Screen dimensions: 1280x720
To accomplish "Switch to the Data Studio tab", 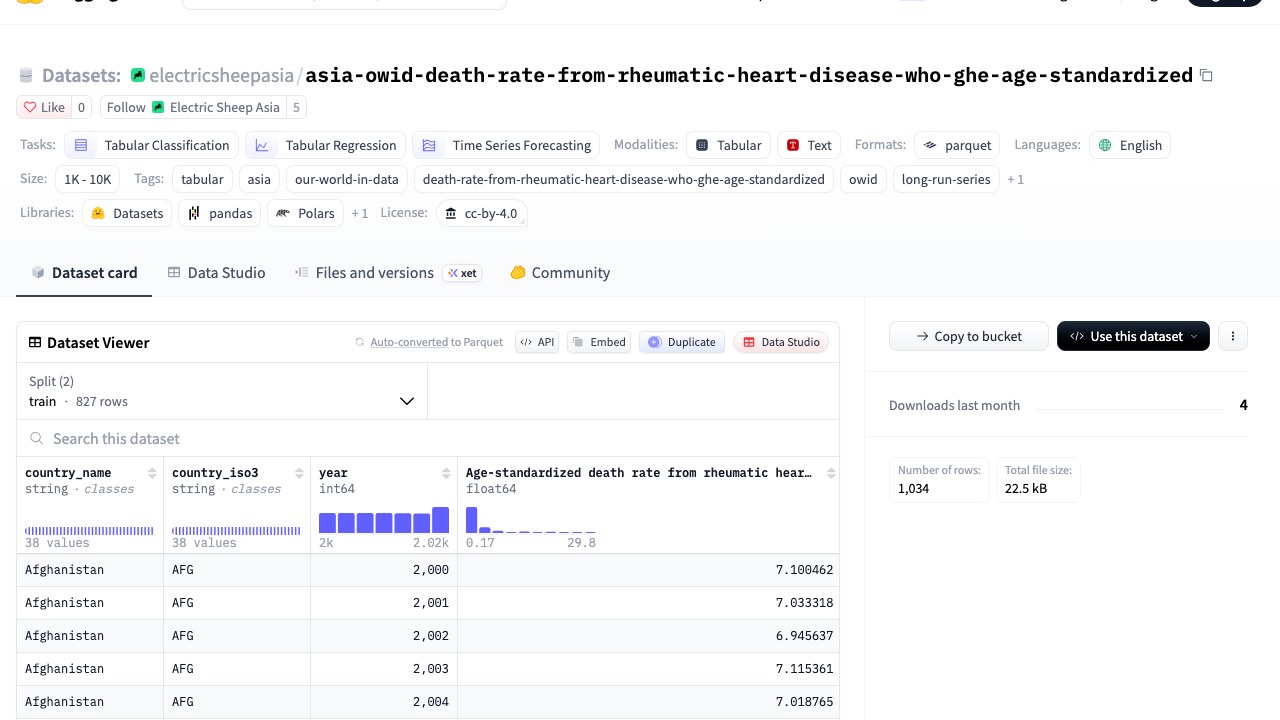I will tap(216, 273).
